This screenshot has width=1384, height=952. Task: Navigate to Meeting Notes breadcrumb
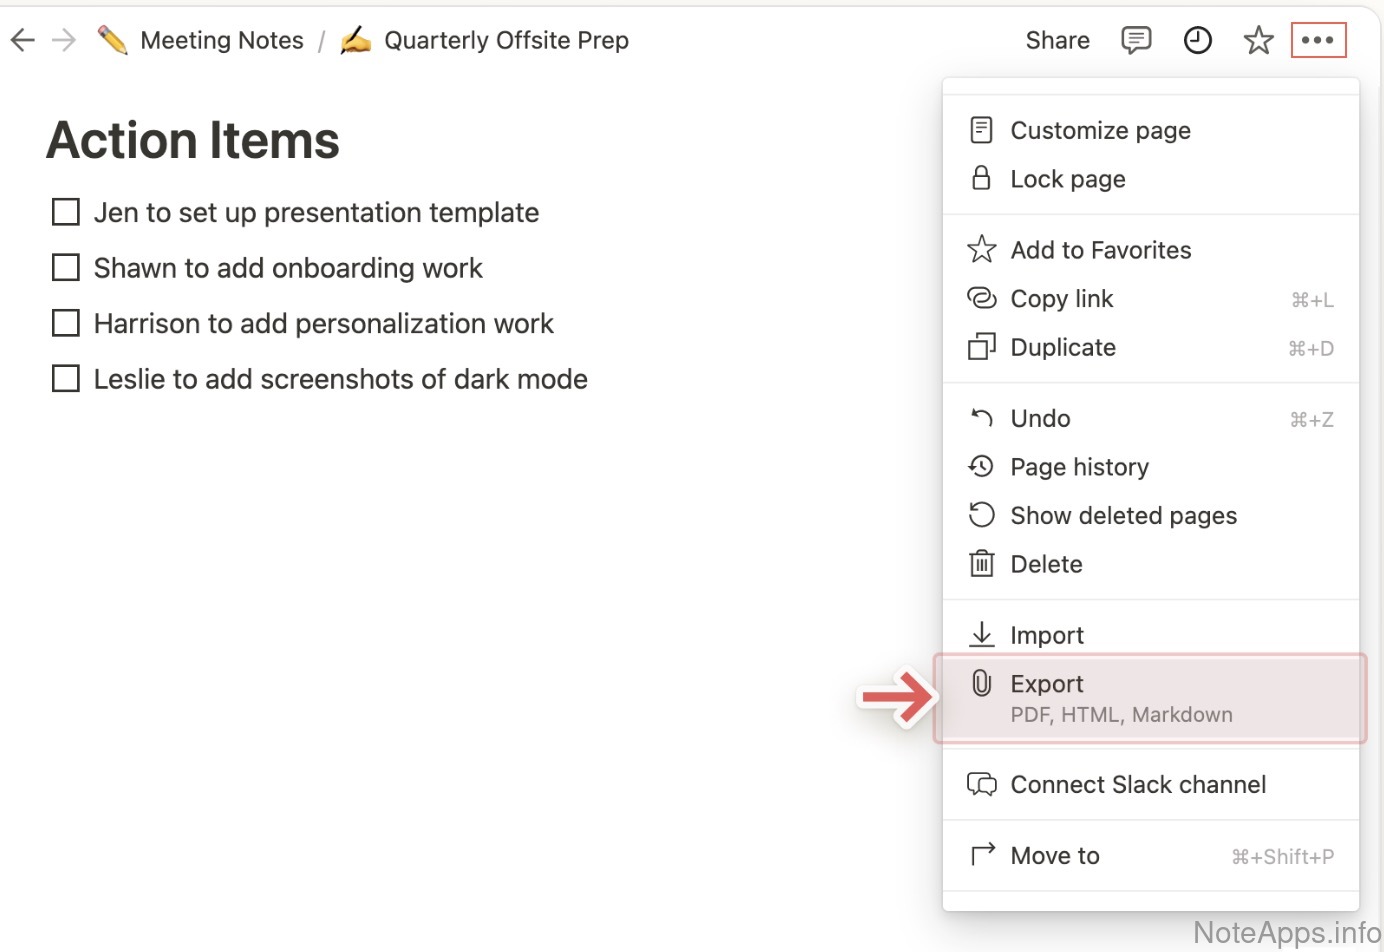point(222,40)
